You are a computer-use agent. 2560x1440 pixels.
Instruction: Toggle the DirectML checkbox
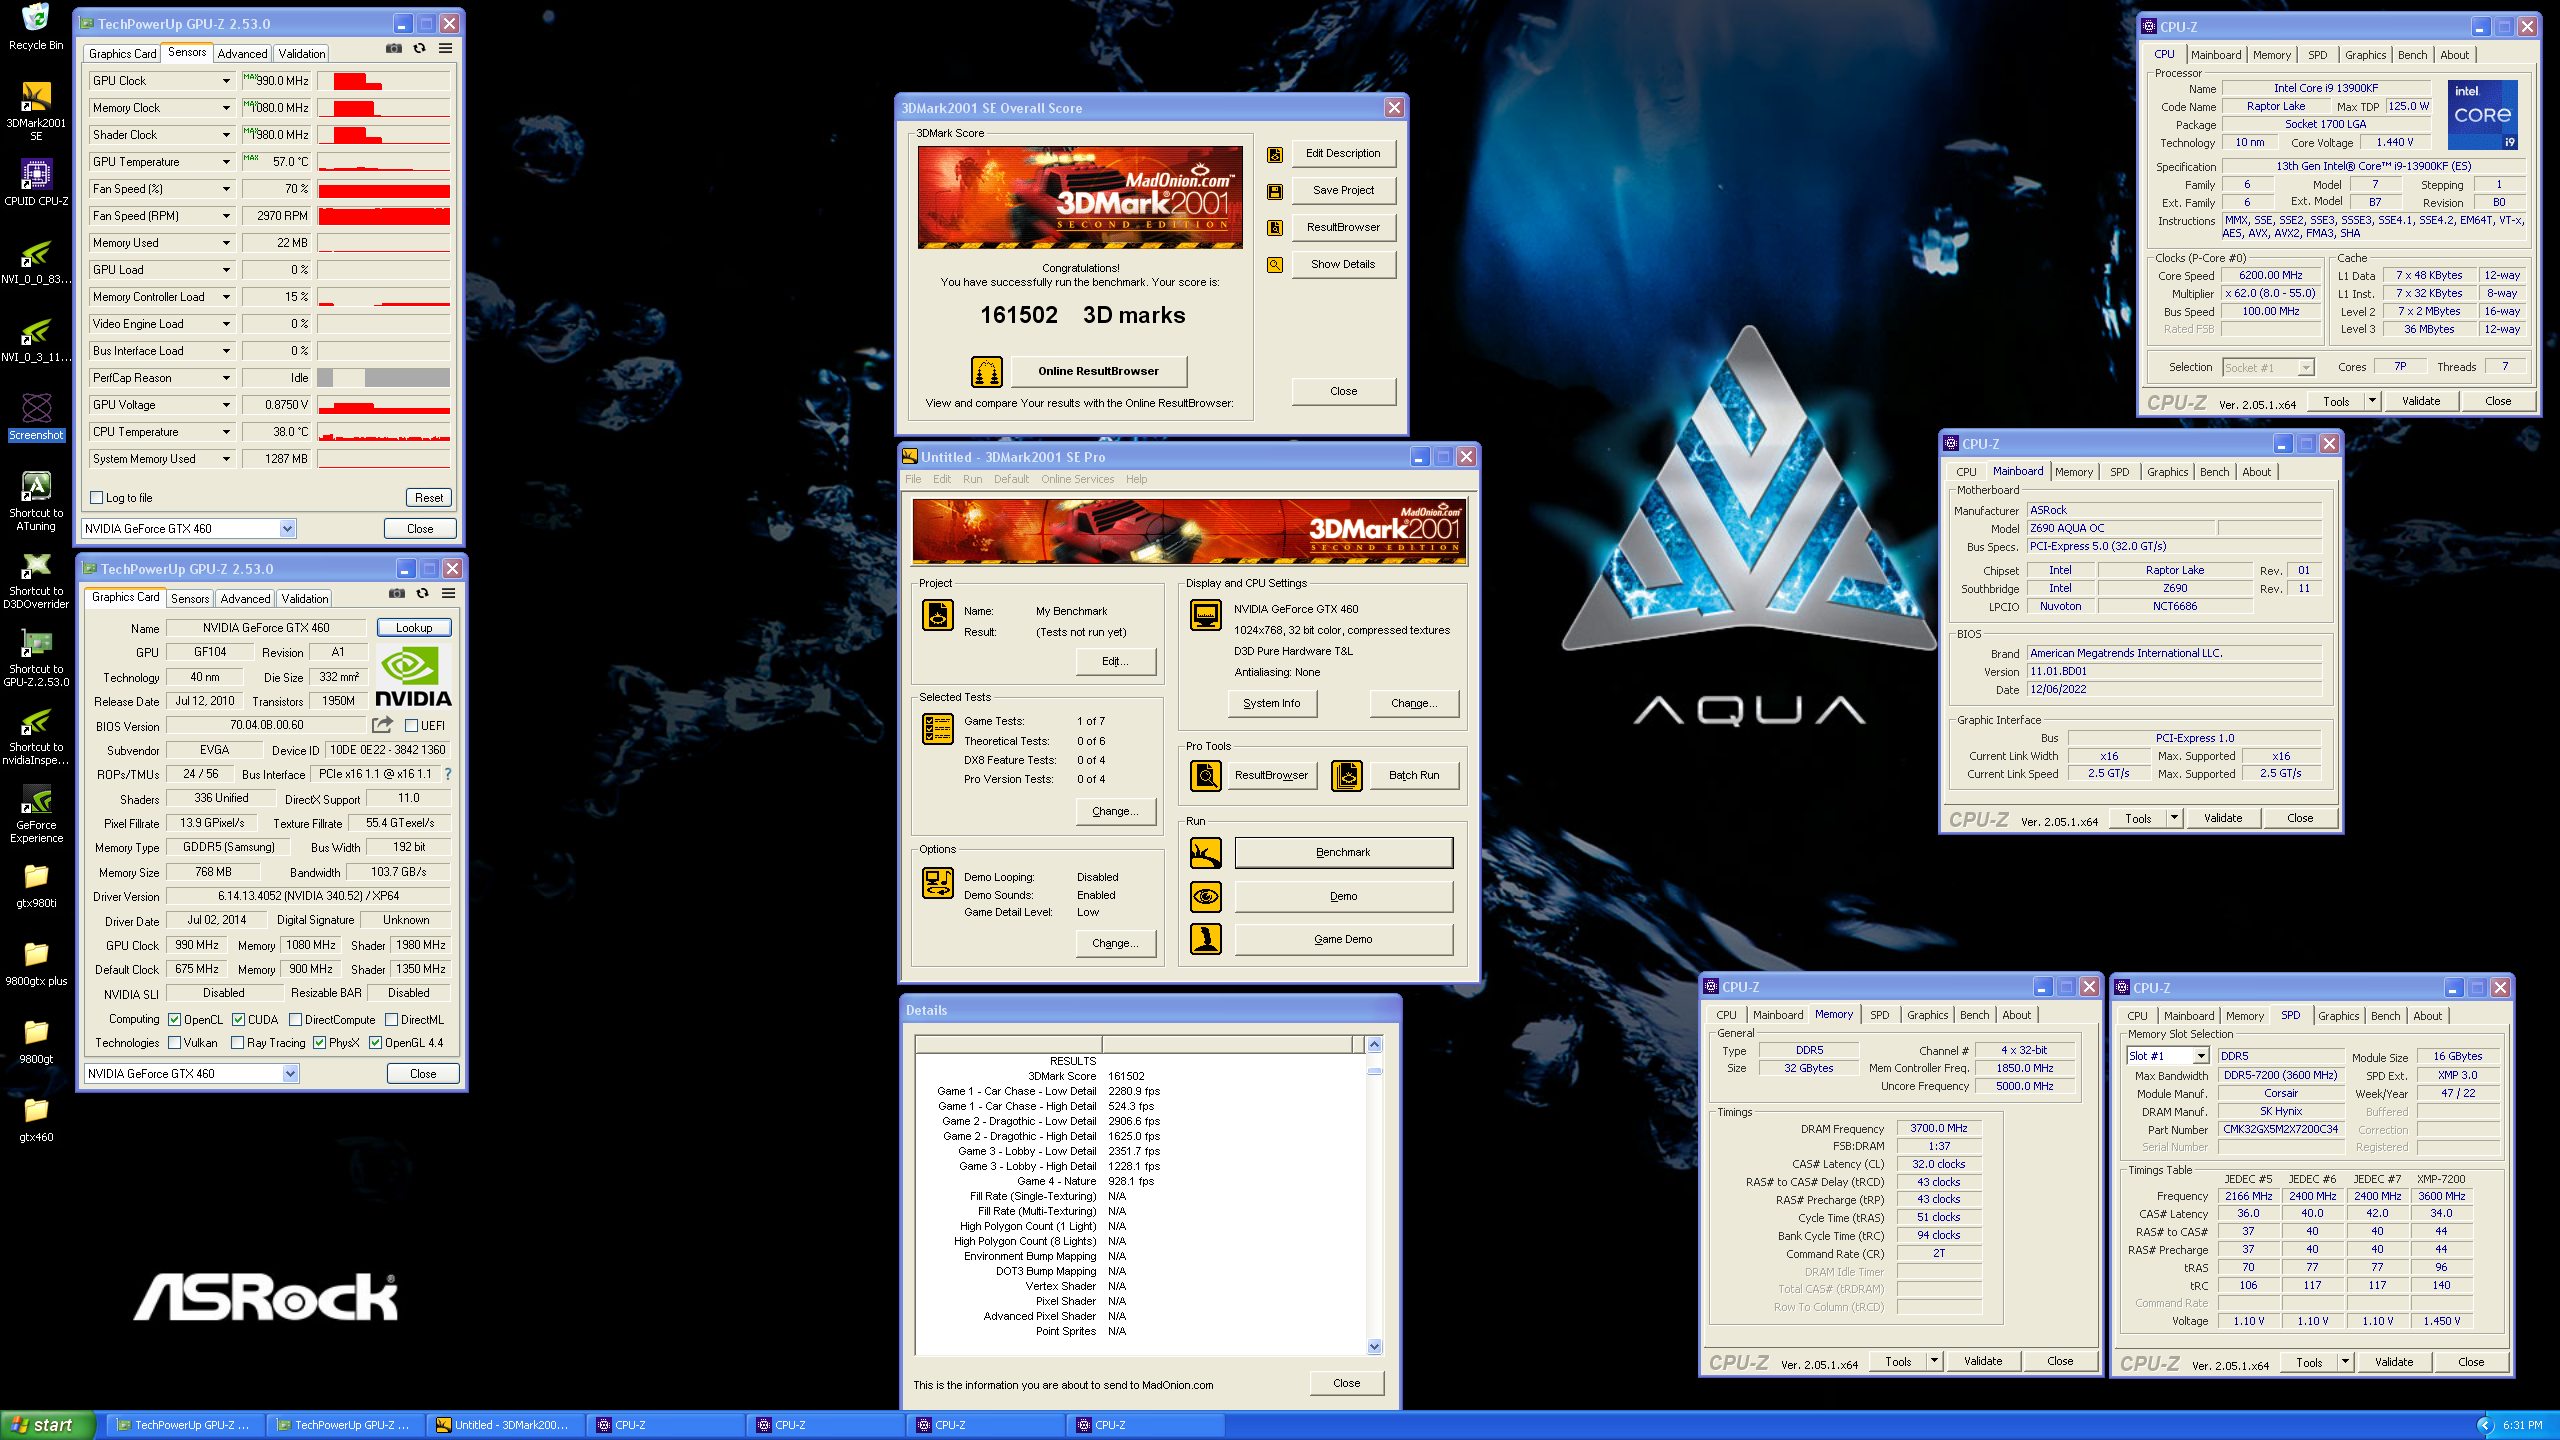point(392,1020)
